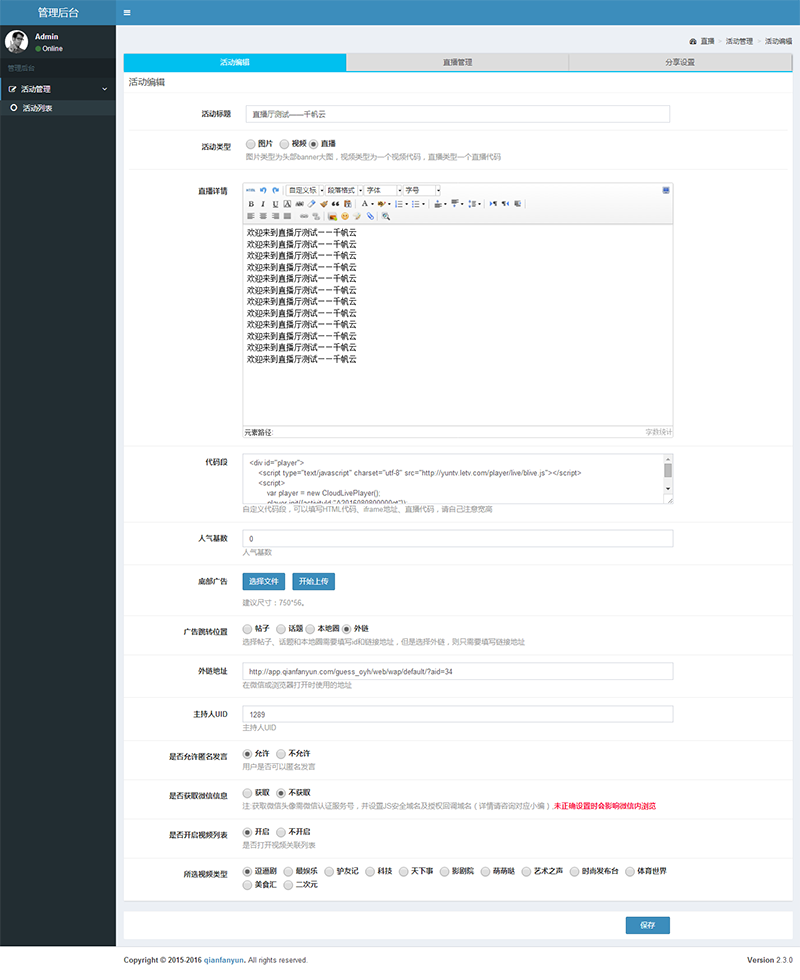This screenshot has width=800, height=980.
Task: Open 活动管理 in the breadcrumb
Action: [739, 41]
